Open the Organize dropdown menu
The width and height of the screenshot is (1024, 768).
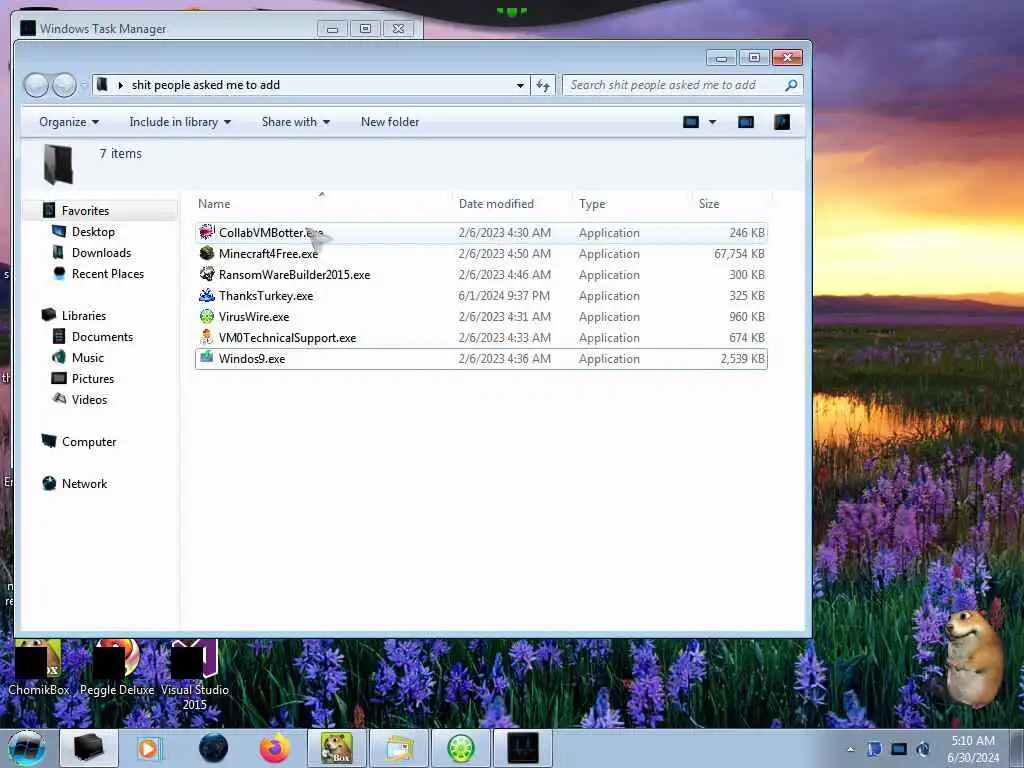(x=69, y=122)
